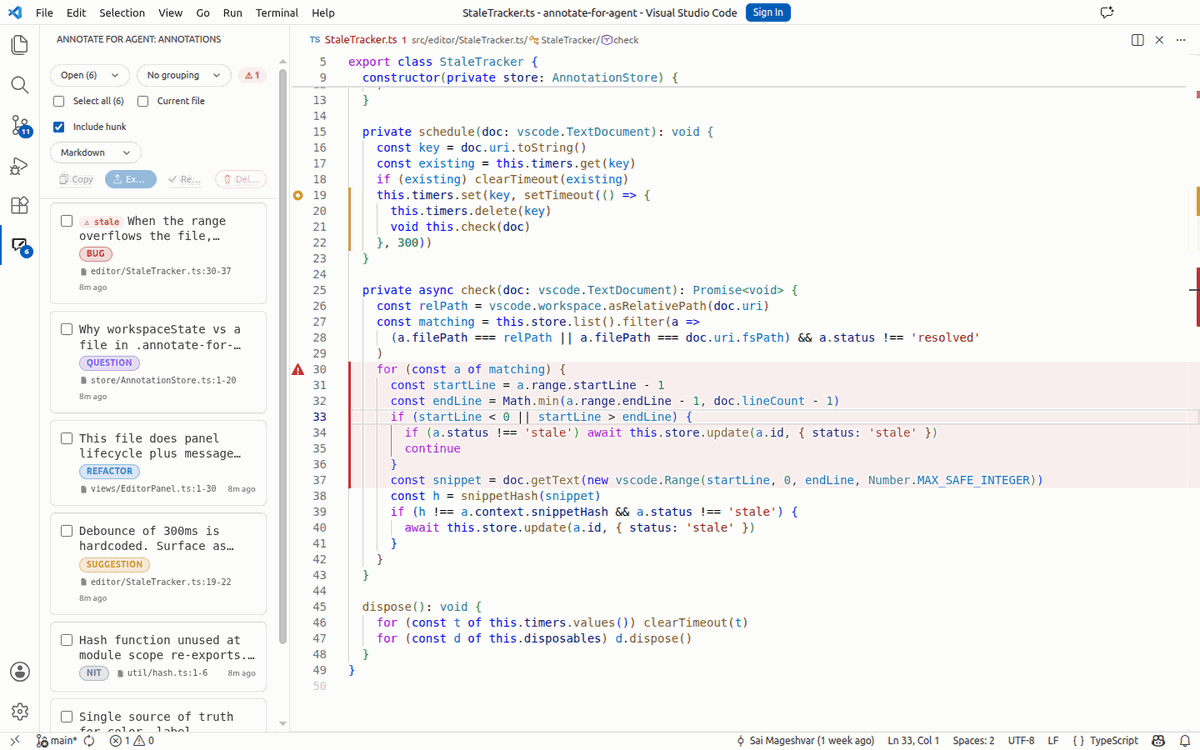The width and height of the screenshot is (1200, 750).
Task: Open the Selection menu
Action: coord(122,13)
